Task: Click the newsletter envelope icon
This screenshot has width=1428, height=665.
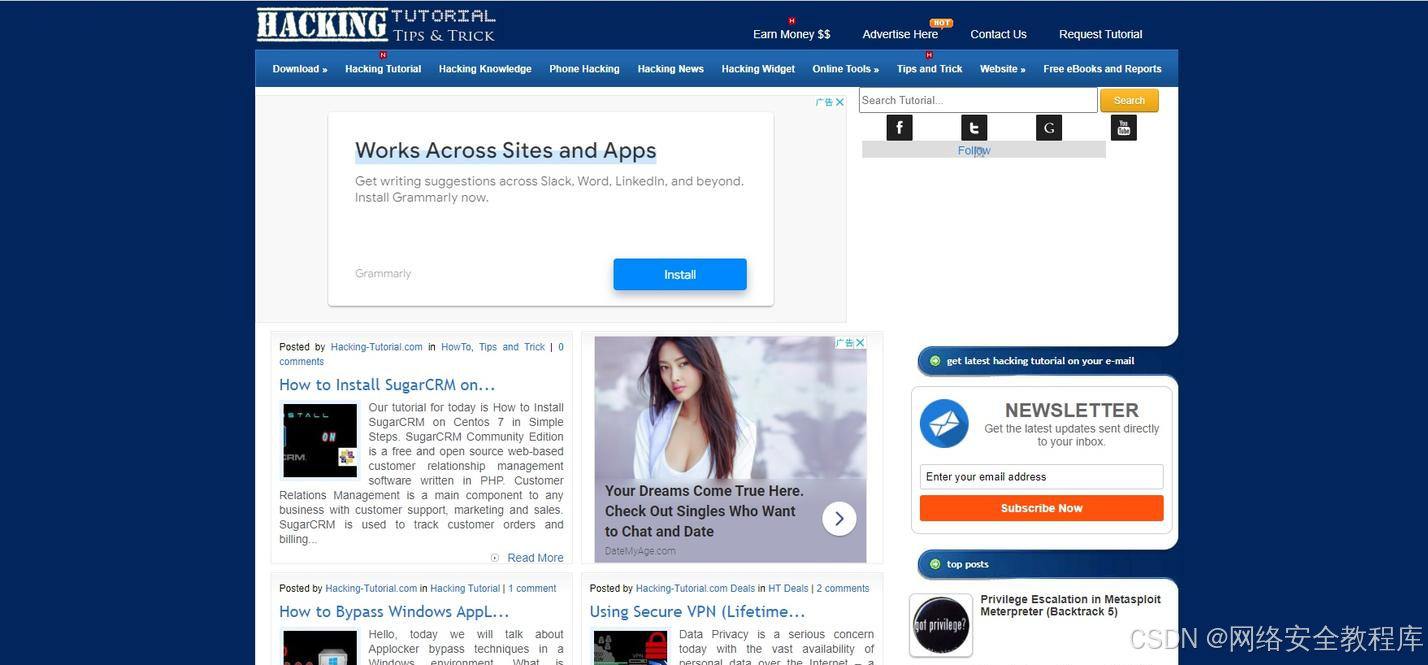Action: click(944, 423)
